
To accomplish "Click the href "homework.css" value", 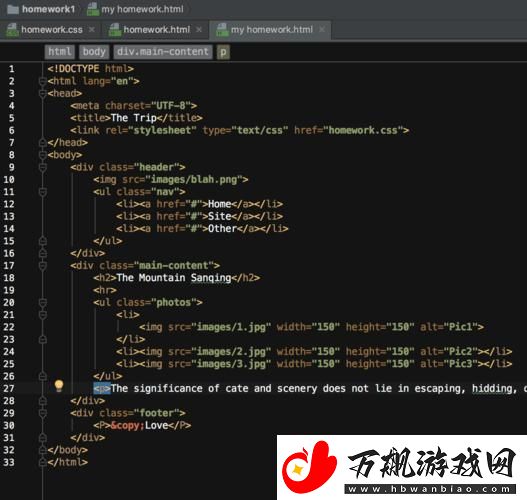I will pyautogui.click(x=363, y=130).
